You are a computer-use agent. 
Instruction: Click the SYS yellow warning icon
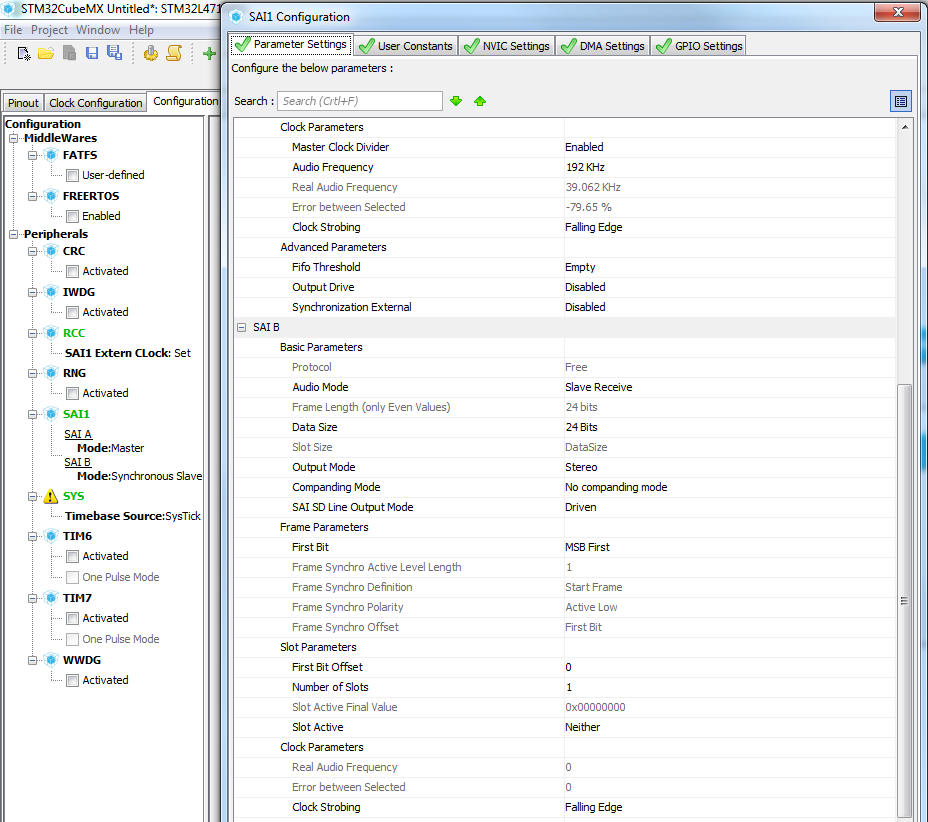click(51, 496)
